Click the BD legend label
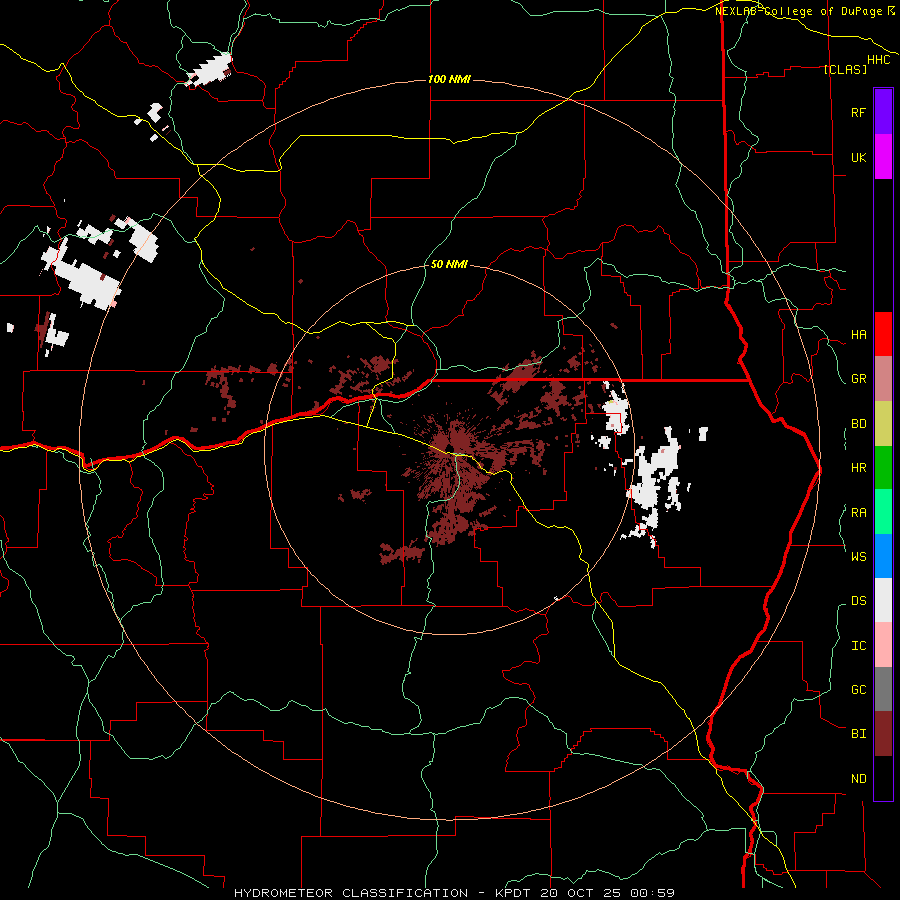Viewport: 900px width, 900px height. (858, 424)
